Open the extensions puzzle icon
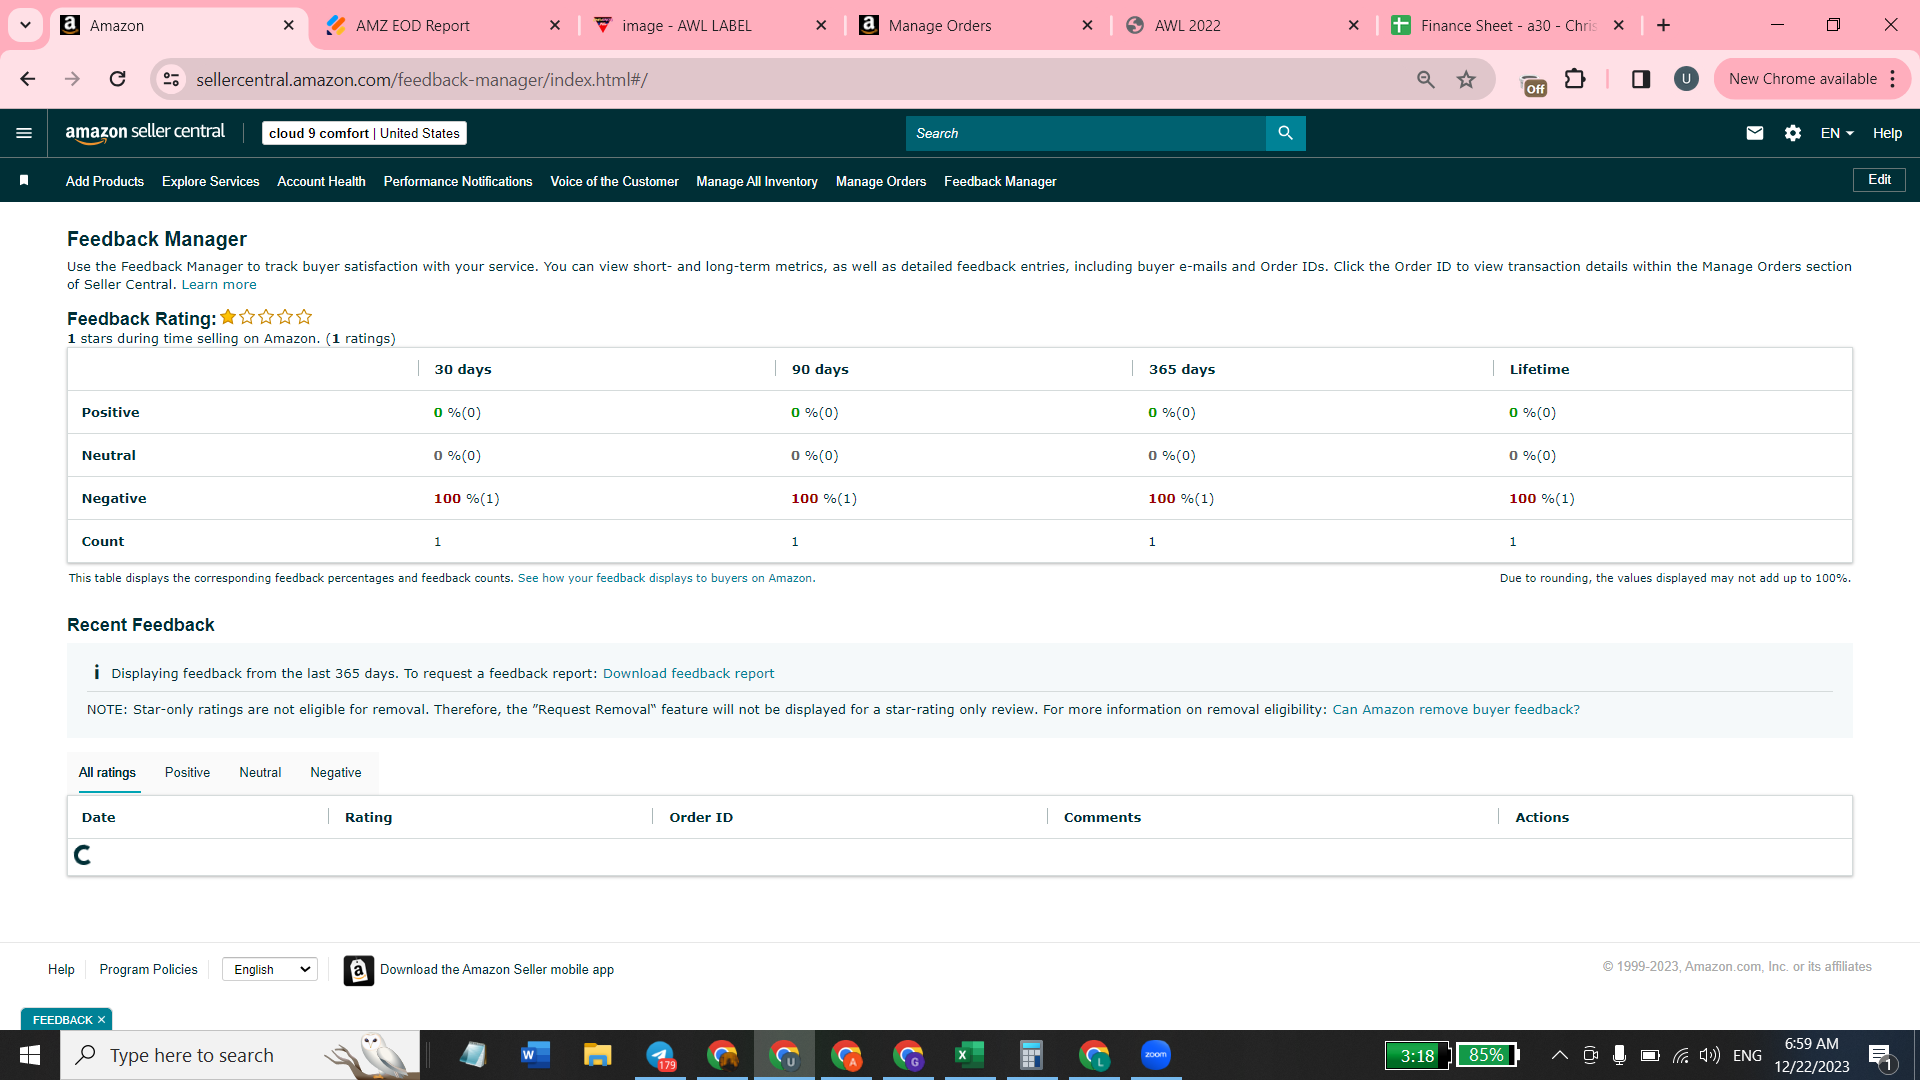The height and width of the screenshot is (1080, 1920). [x=1575, y=79]
